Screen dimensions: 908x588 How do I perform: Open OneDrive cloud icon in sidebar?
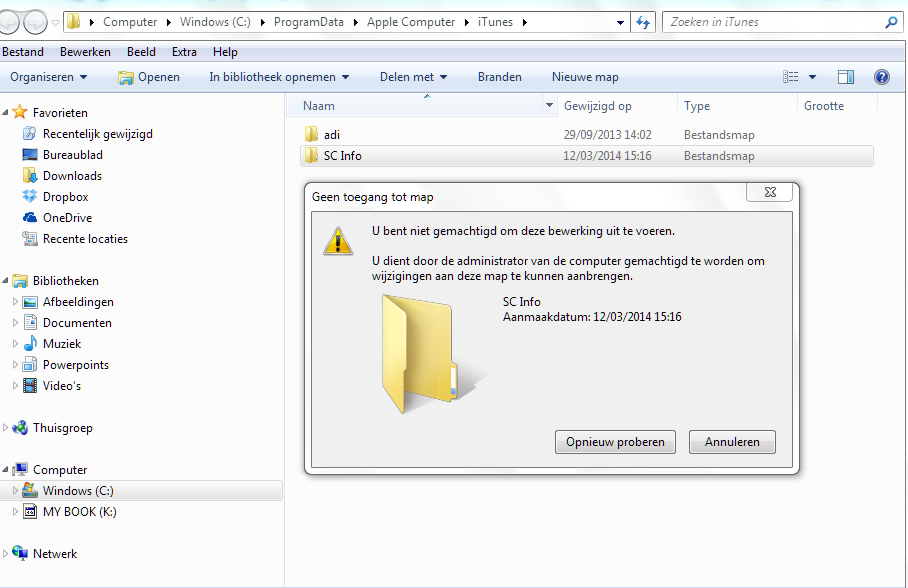click(30, 217)
